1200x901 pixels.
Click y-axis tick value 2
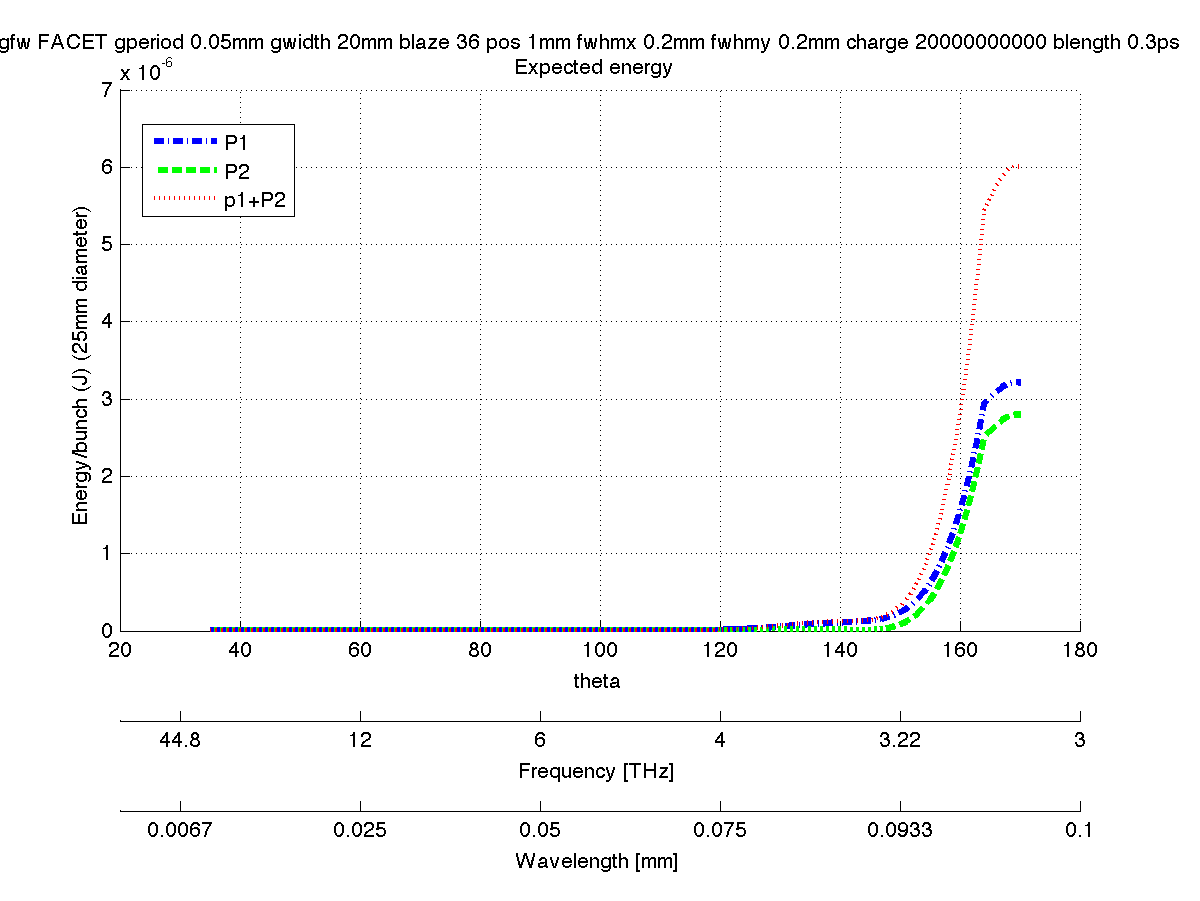[x=105, y=476]
